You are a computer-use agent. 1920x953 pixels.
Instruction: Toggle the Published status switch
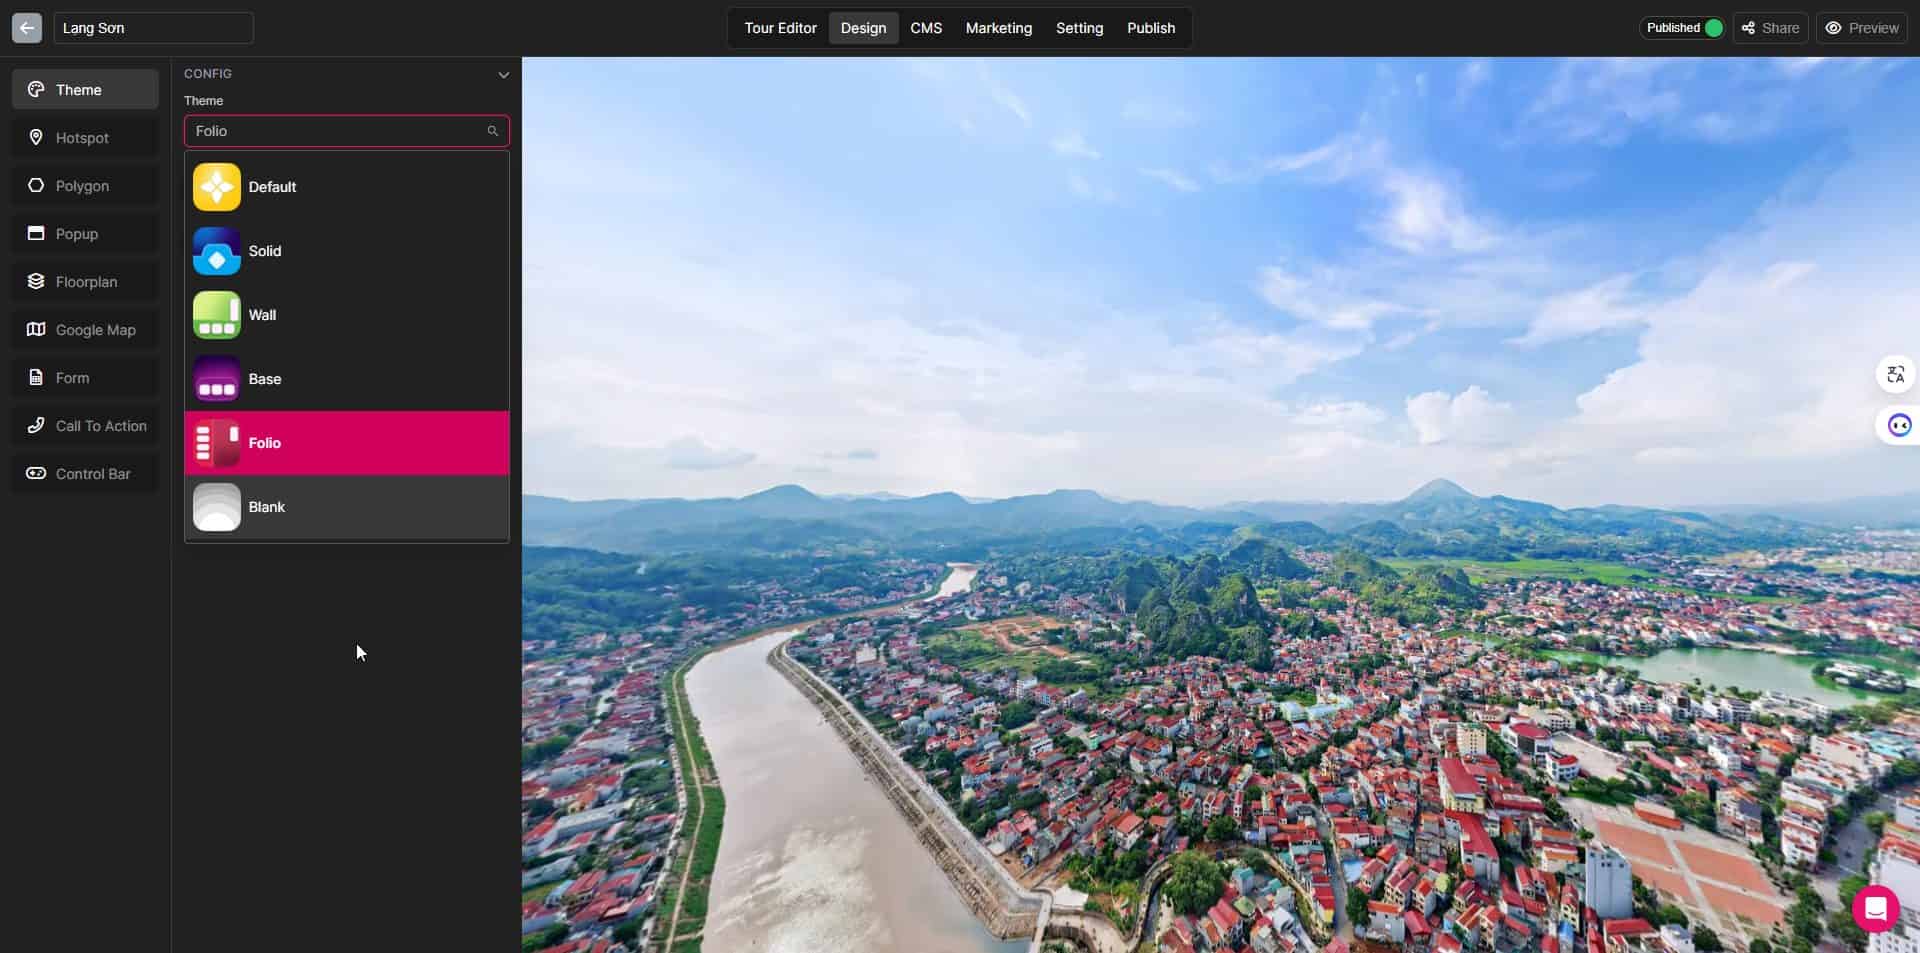tap(1713, 28)
